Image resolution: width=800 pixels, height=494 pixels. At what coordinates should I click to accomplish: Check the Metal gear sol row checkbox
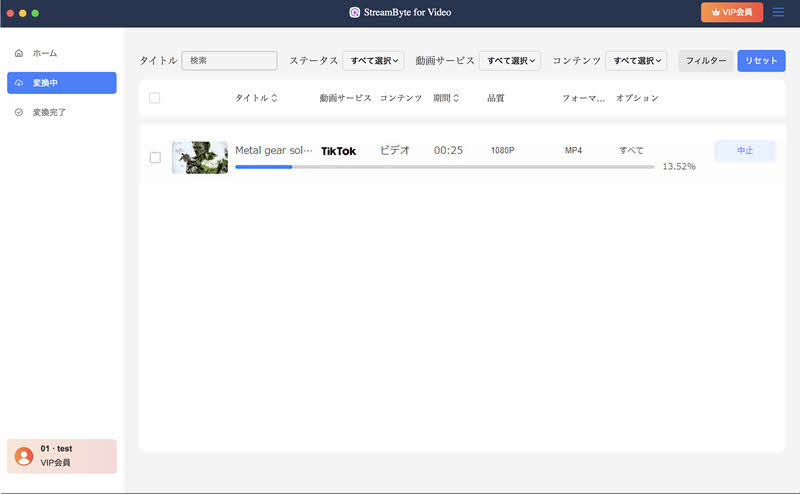click(x=155, y=157)
